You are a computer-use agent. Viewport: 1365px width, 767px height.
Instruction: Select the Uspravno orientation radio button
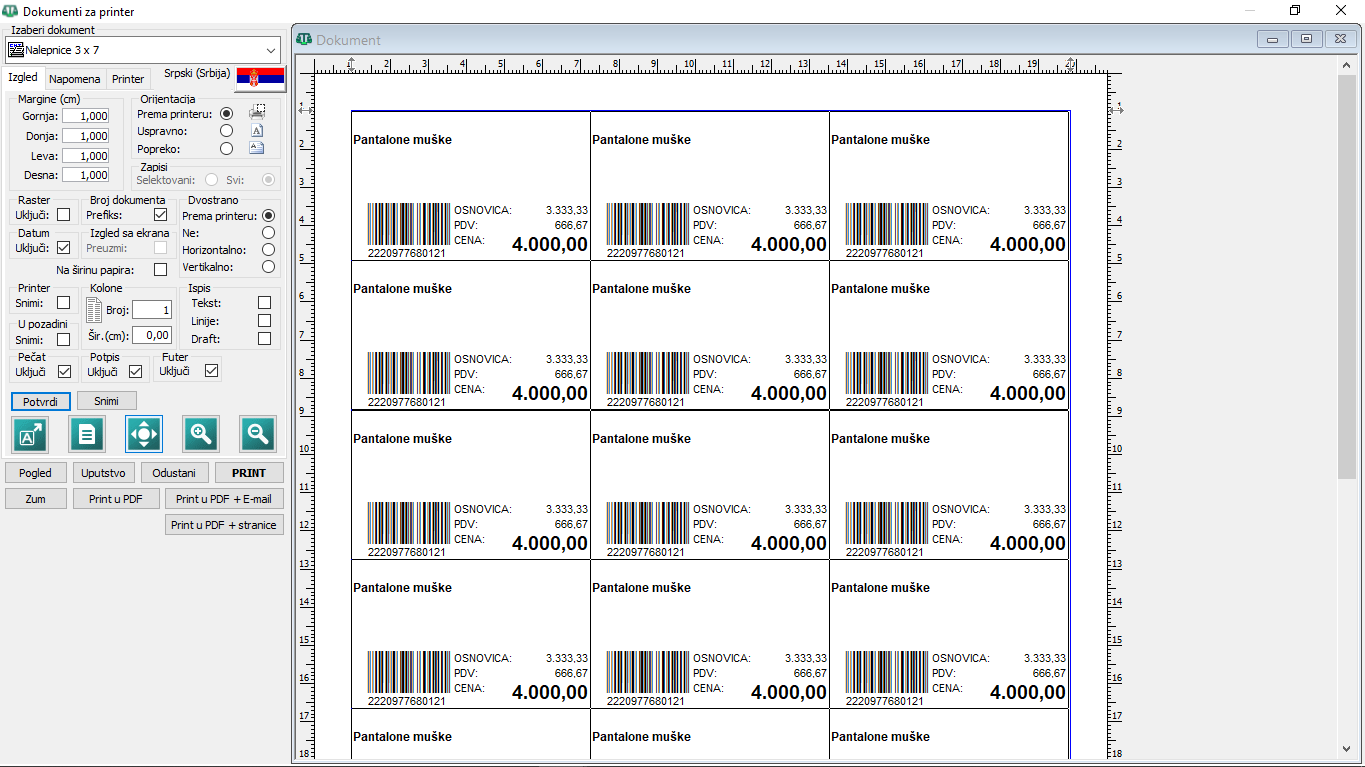click(227, 131)
